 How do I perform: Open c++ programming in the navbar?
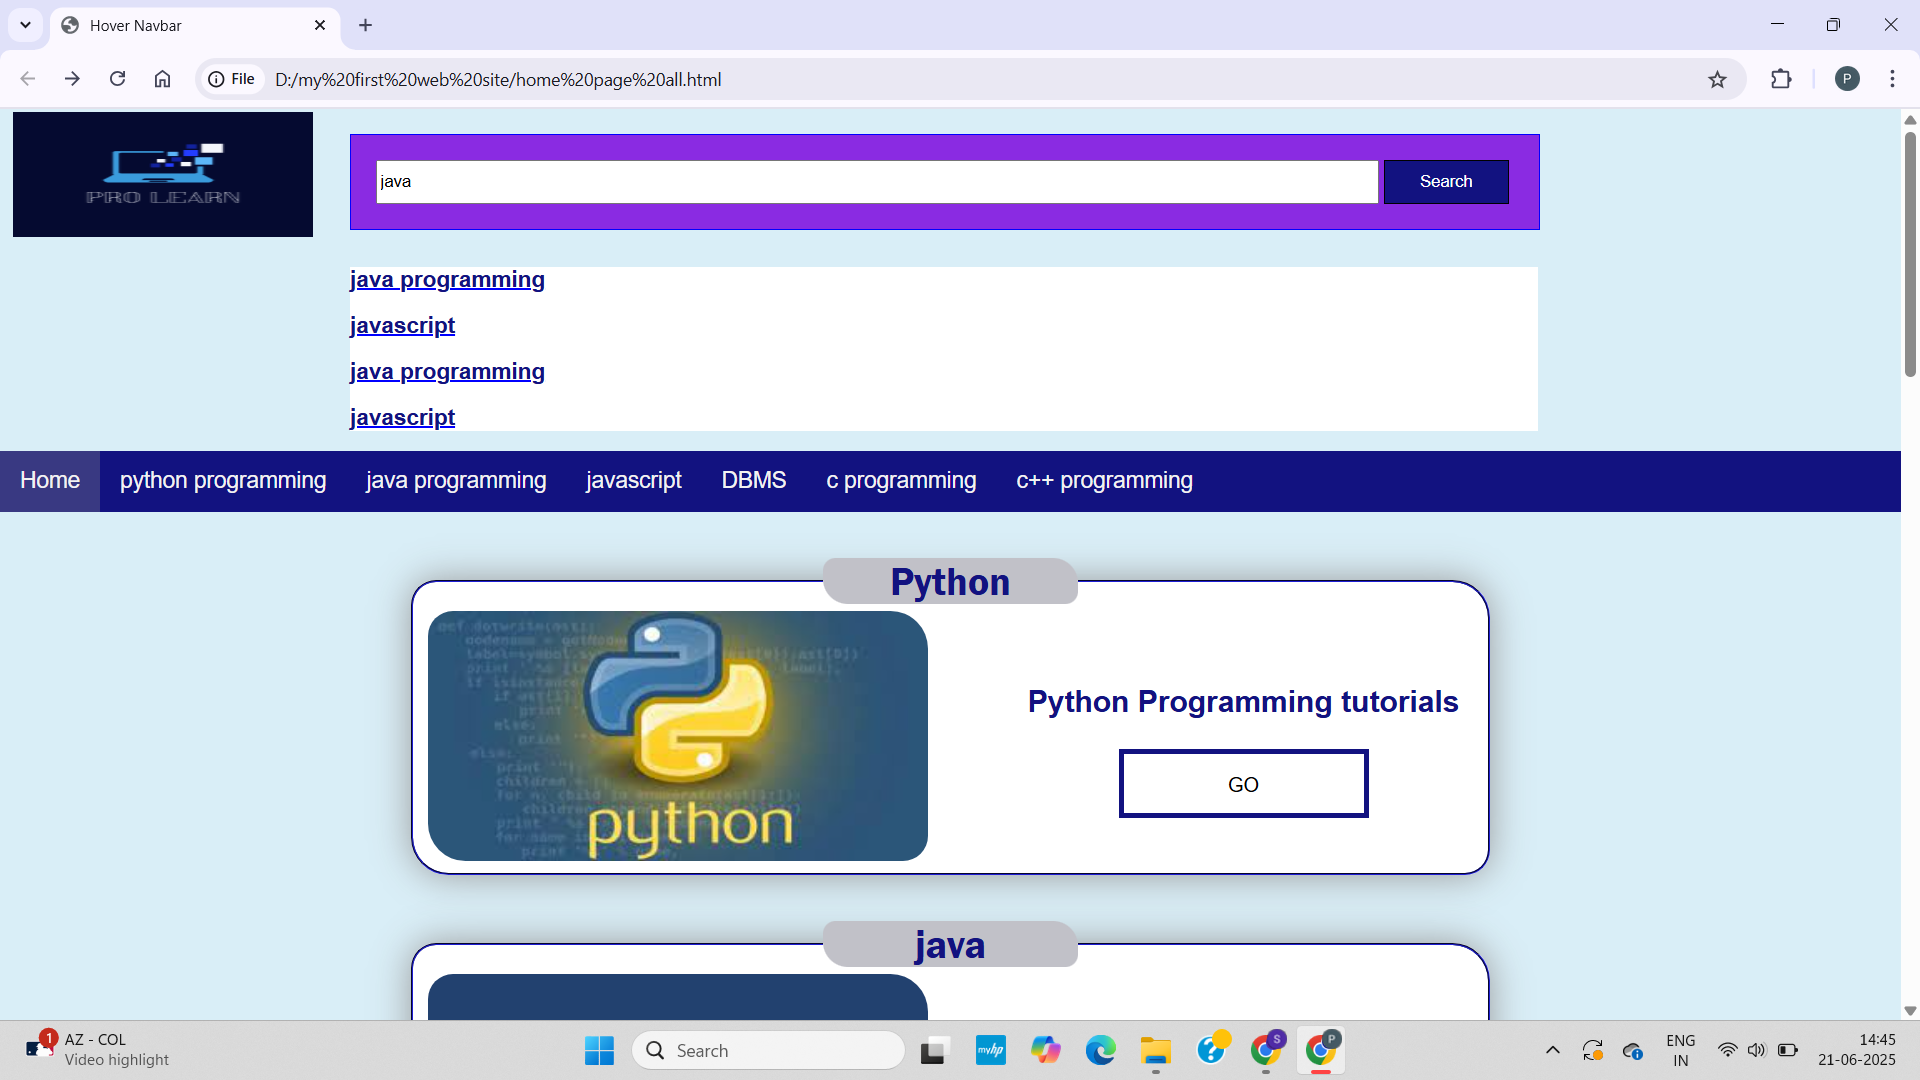click(1104, 481)
